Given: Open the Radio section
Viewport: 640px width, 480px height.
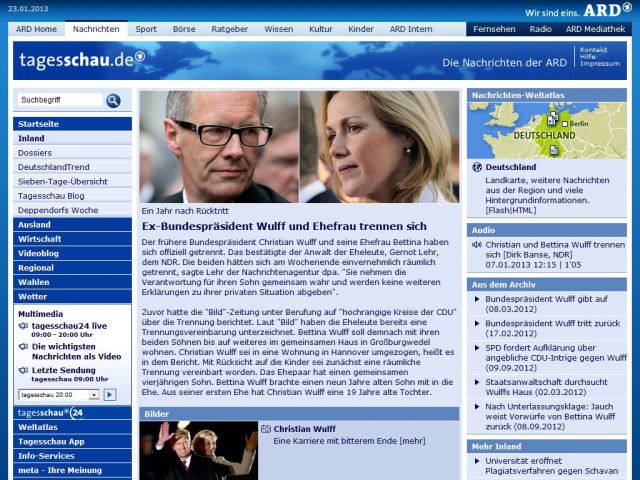Looking at the screenshot, I should click(541, 29).
